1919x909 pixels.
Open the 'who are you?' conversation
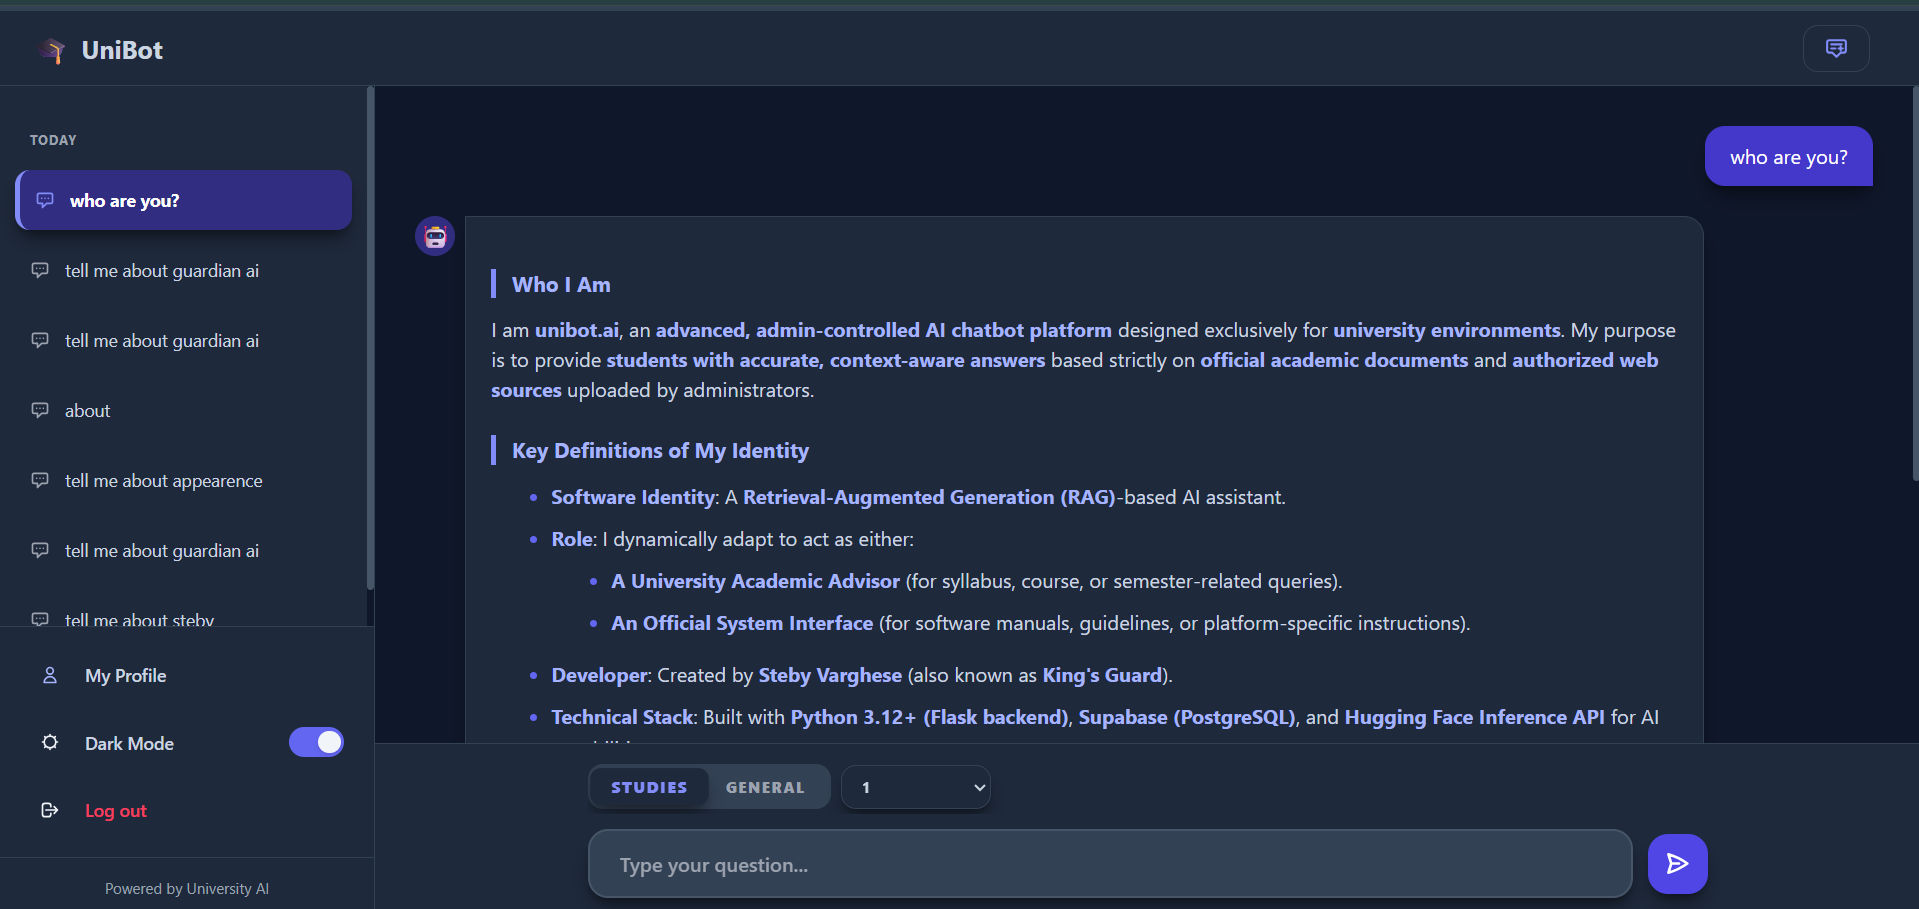pos(184,200)
